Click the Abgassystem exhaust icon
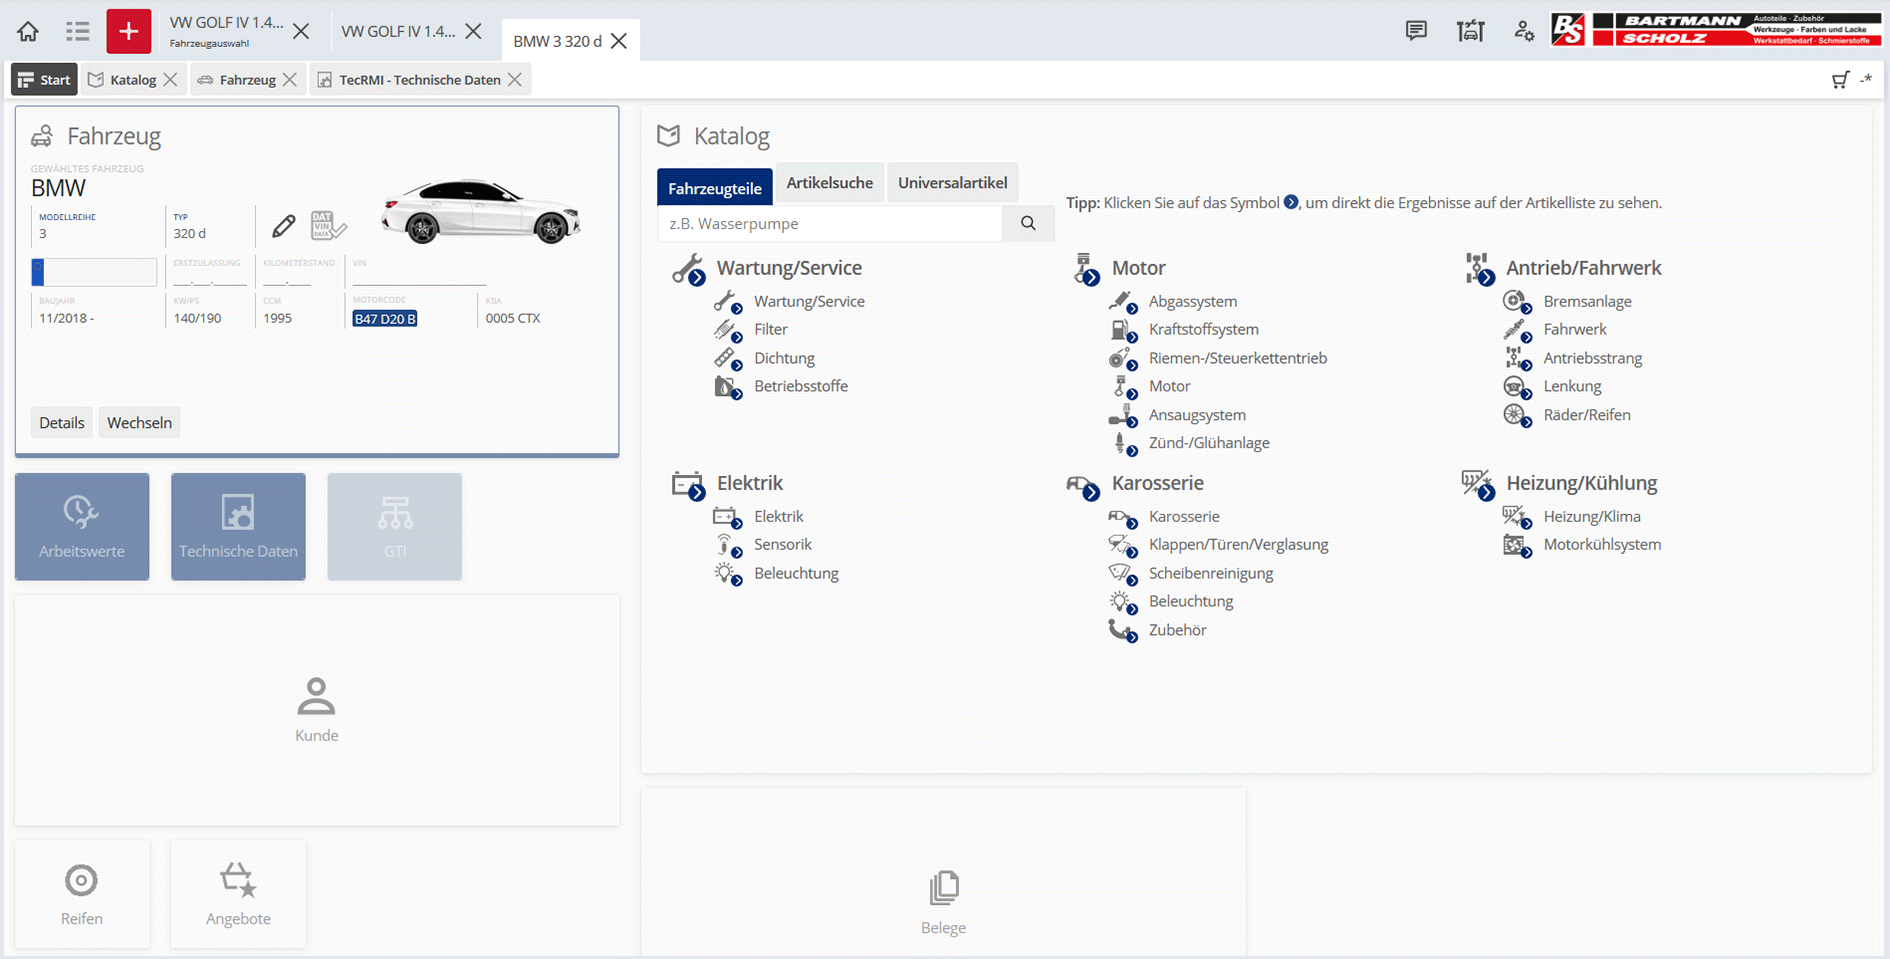1890x959 pixels. click(x=1122, y=302)
